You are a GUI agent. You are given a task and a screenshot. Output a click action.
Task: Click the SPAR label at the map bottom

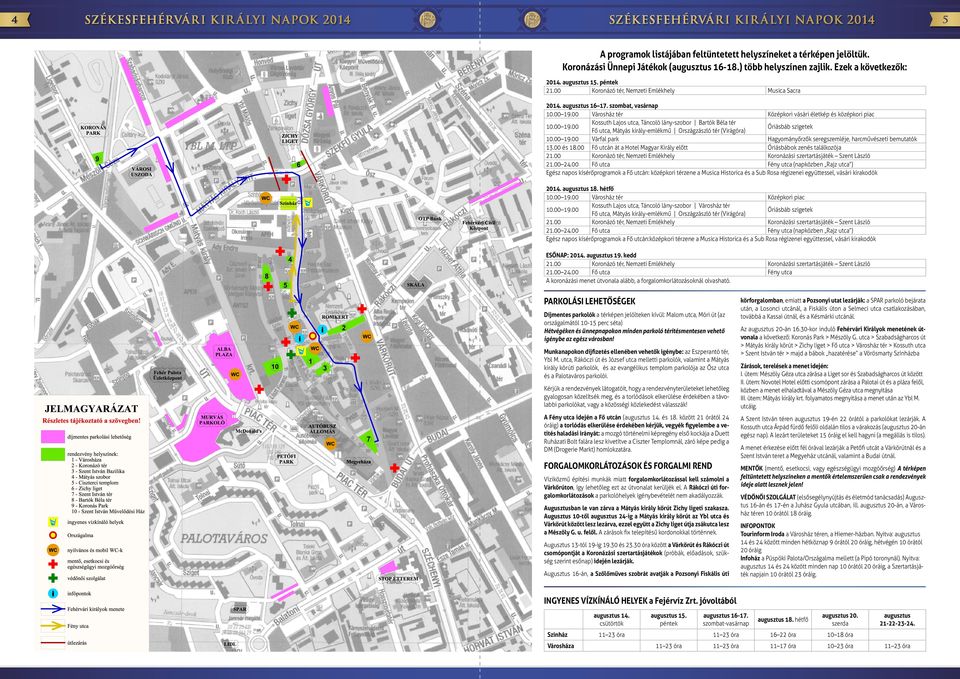pos(240,609)
